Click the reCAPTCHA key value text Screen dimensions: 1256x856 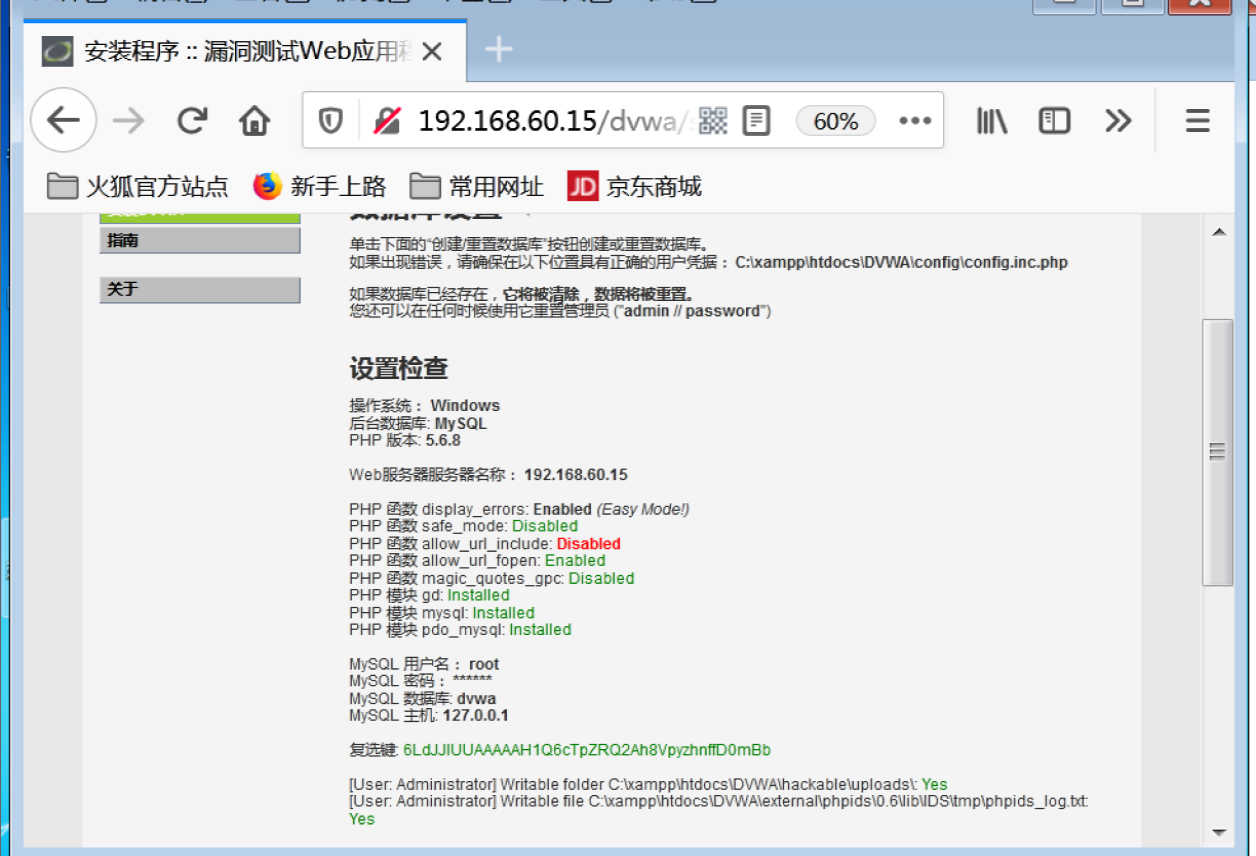[587, 750]
